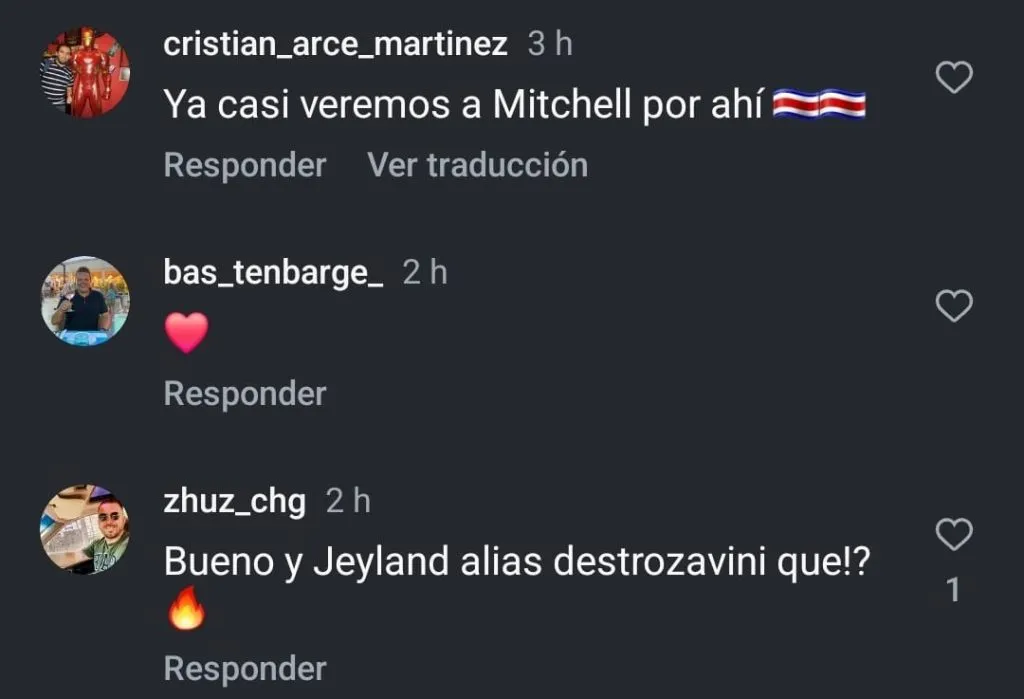Image resolution: width=1024 pixels, height=699 pixels.
Task: Go to bas_tenbarge_ username link
Action: point(273,272)
